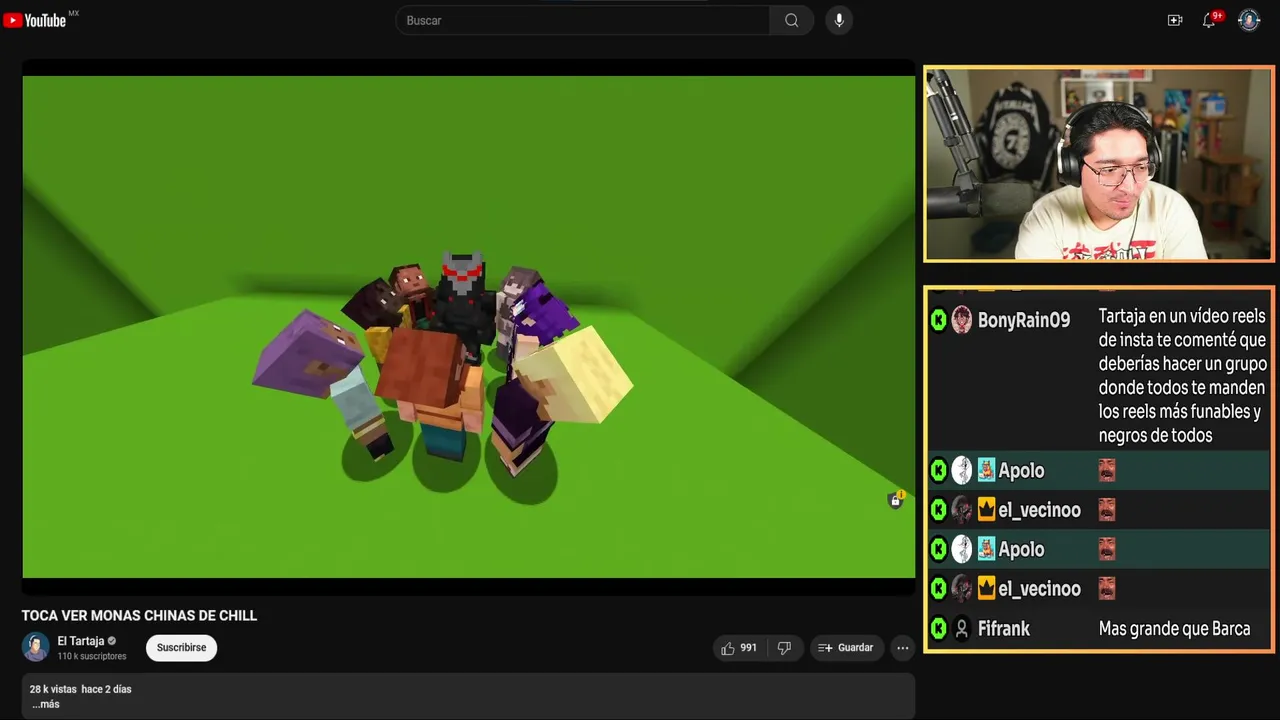Click the green Kick badge beside Fifrank
Viewport: 1280px width, 720px height.
pyautogui.click(x=938, y=629)
